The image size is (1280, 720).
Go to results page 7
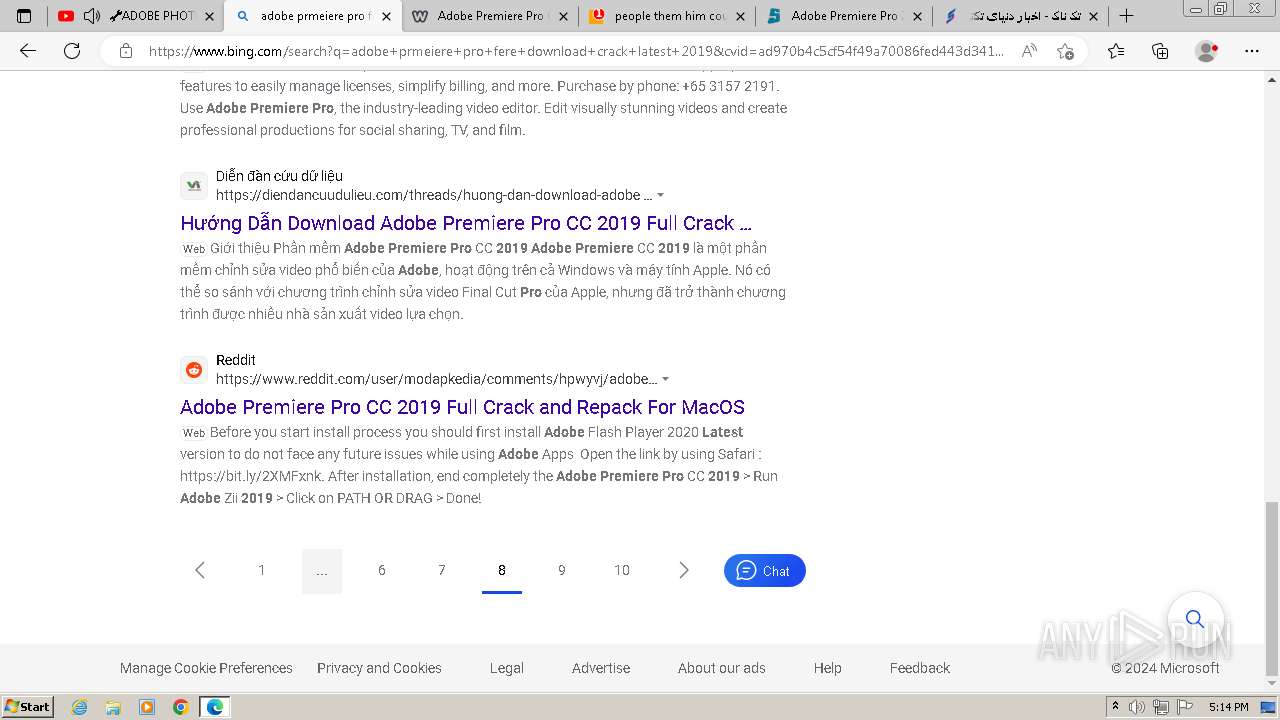442,570
